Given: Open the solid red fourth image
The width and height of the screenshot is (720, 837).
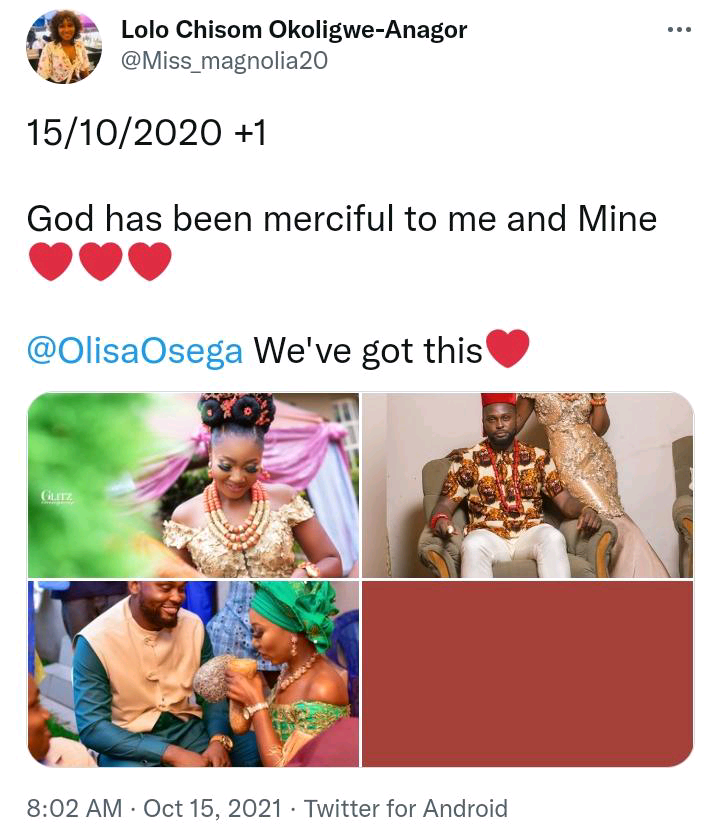Looking at the screenshot, I should point(527,674).
